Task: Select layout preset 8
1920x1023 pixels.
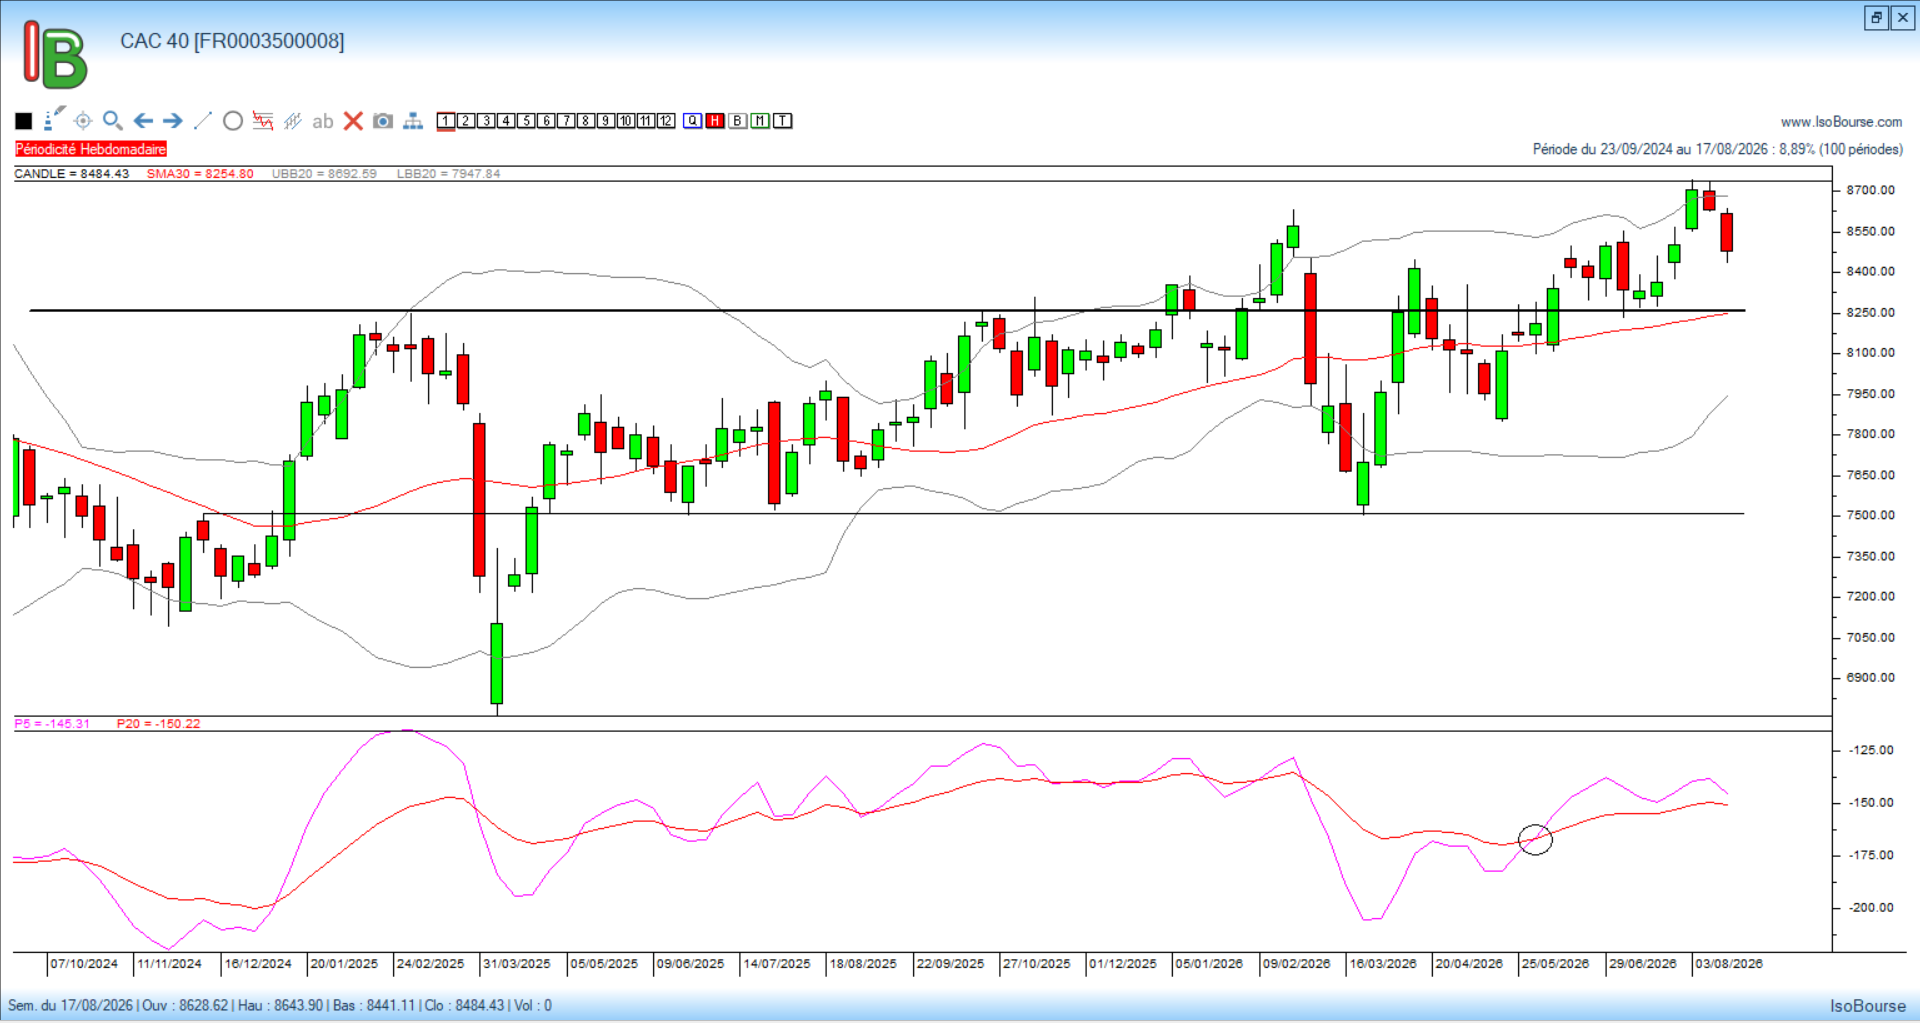Action: click(586, 121)
